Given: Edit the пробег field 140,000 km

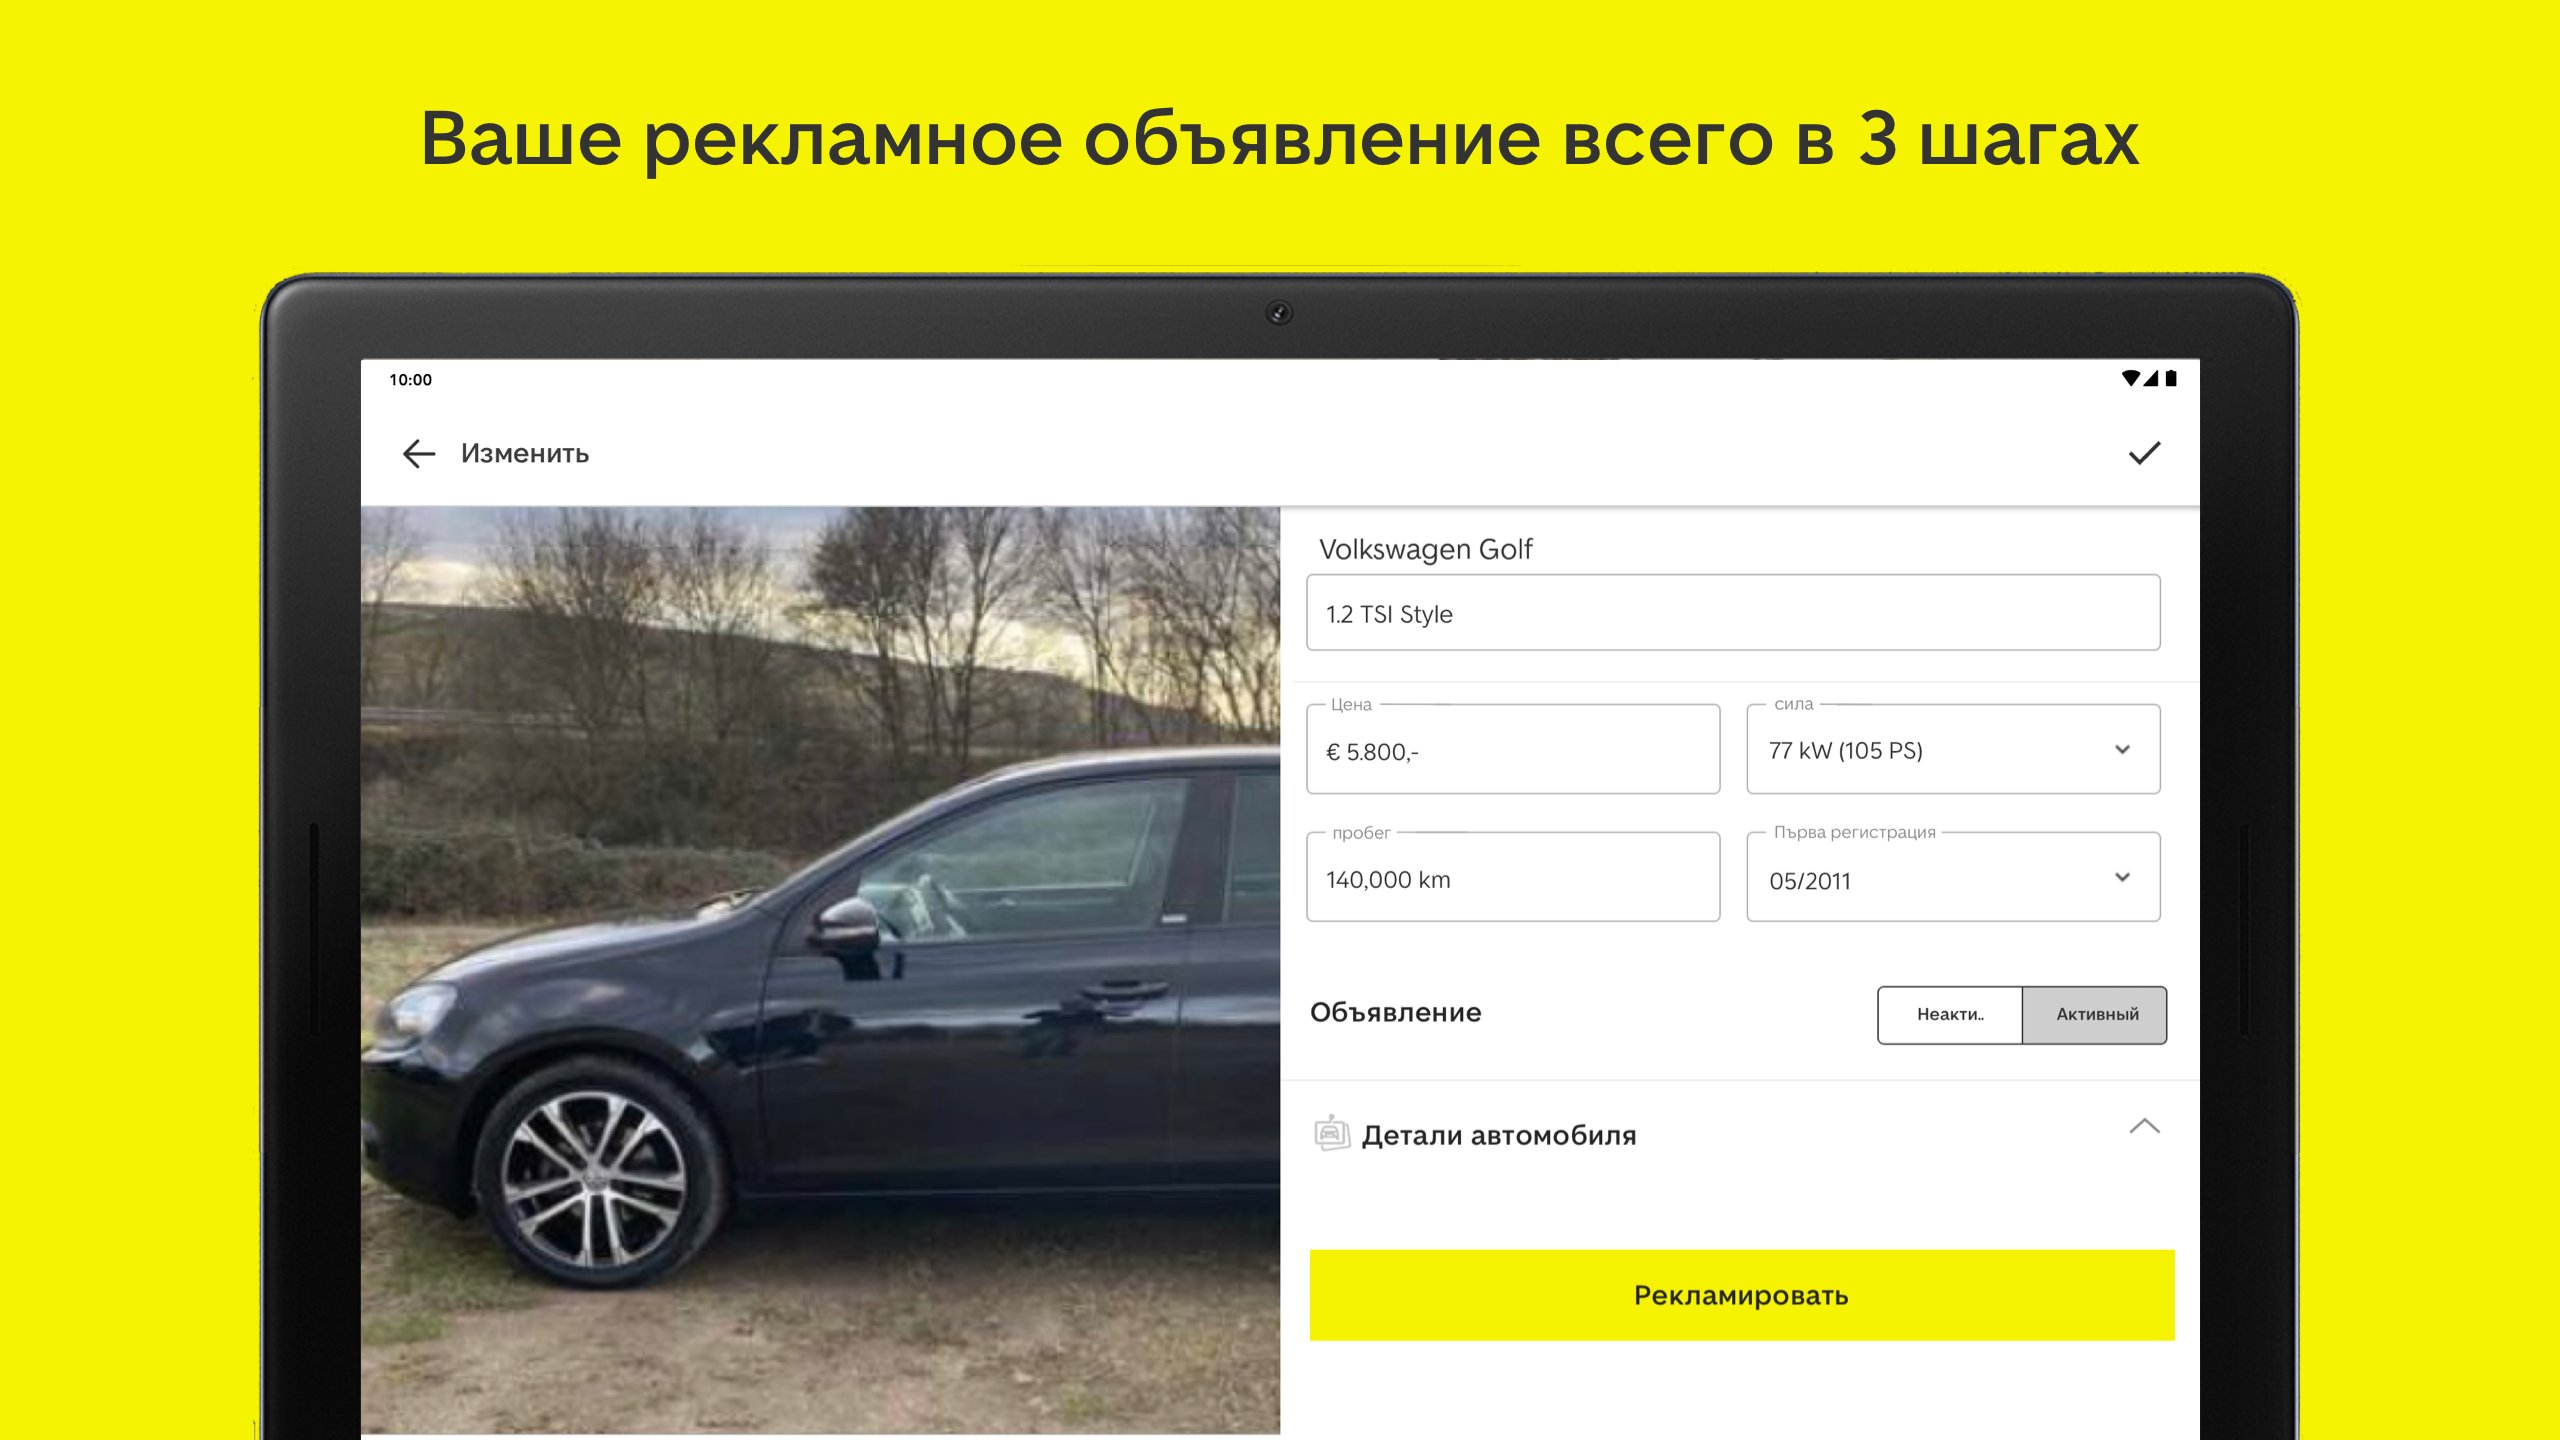Looking at the screenshot, I should (x=1513, y=878).
